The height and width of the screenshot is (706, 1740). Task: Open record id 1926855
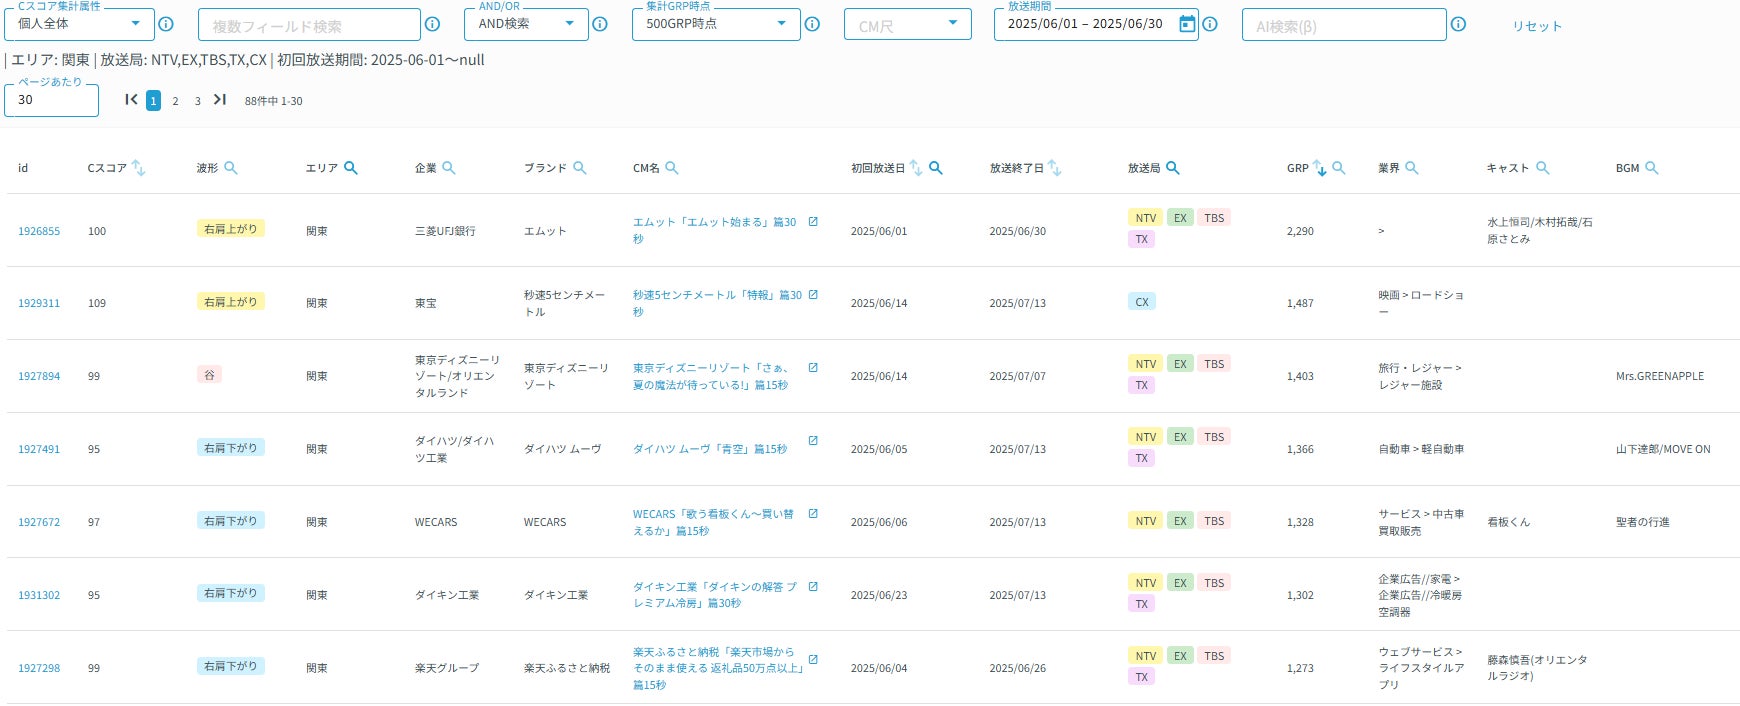coord(39,231)
